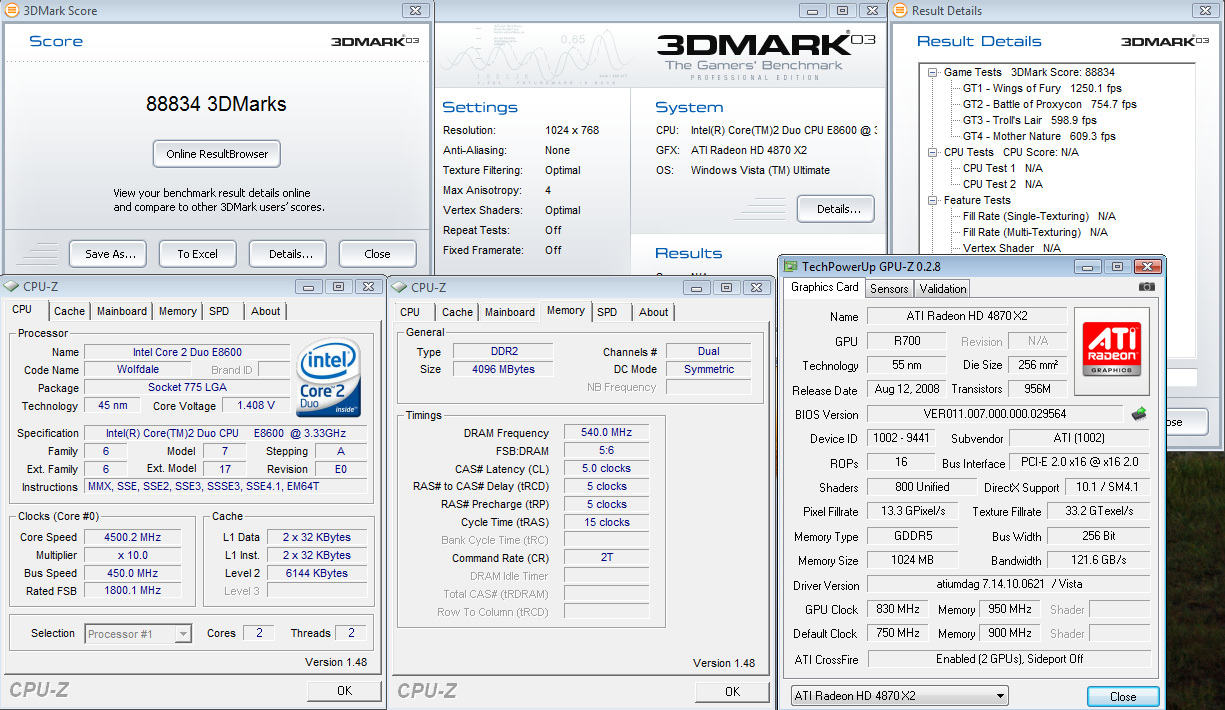
Task: Select Graphics Card tab in GPU-Z
Action: (x=825, y=287)
